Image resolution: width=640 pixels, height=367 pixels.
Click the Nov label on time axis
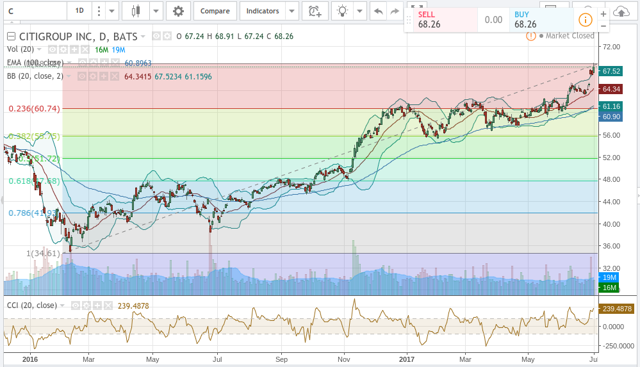point(344,359)
